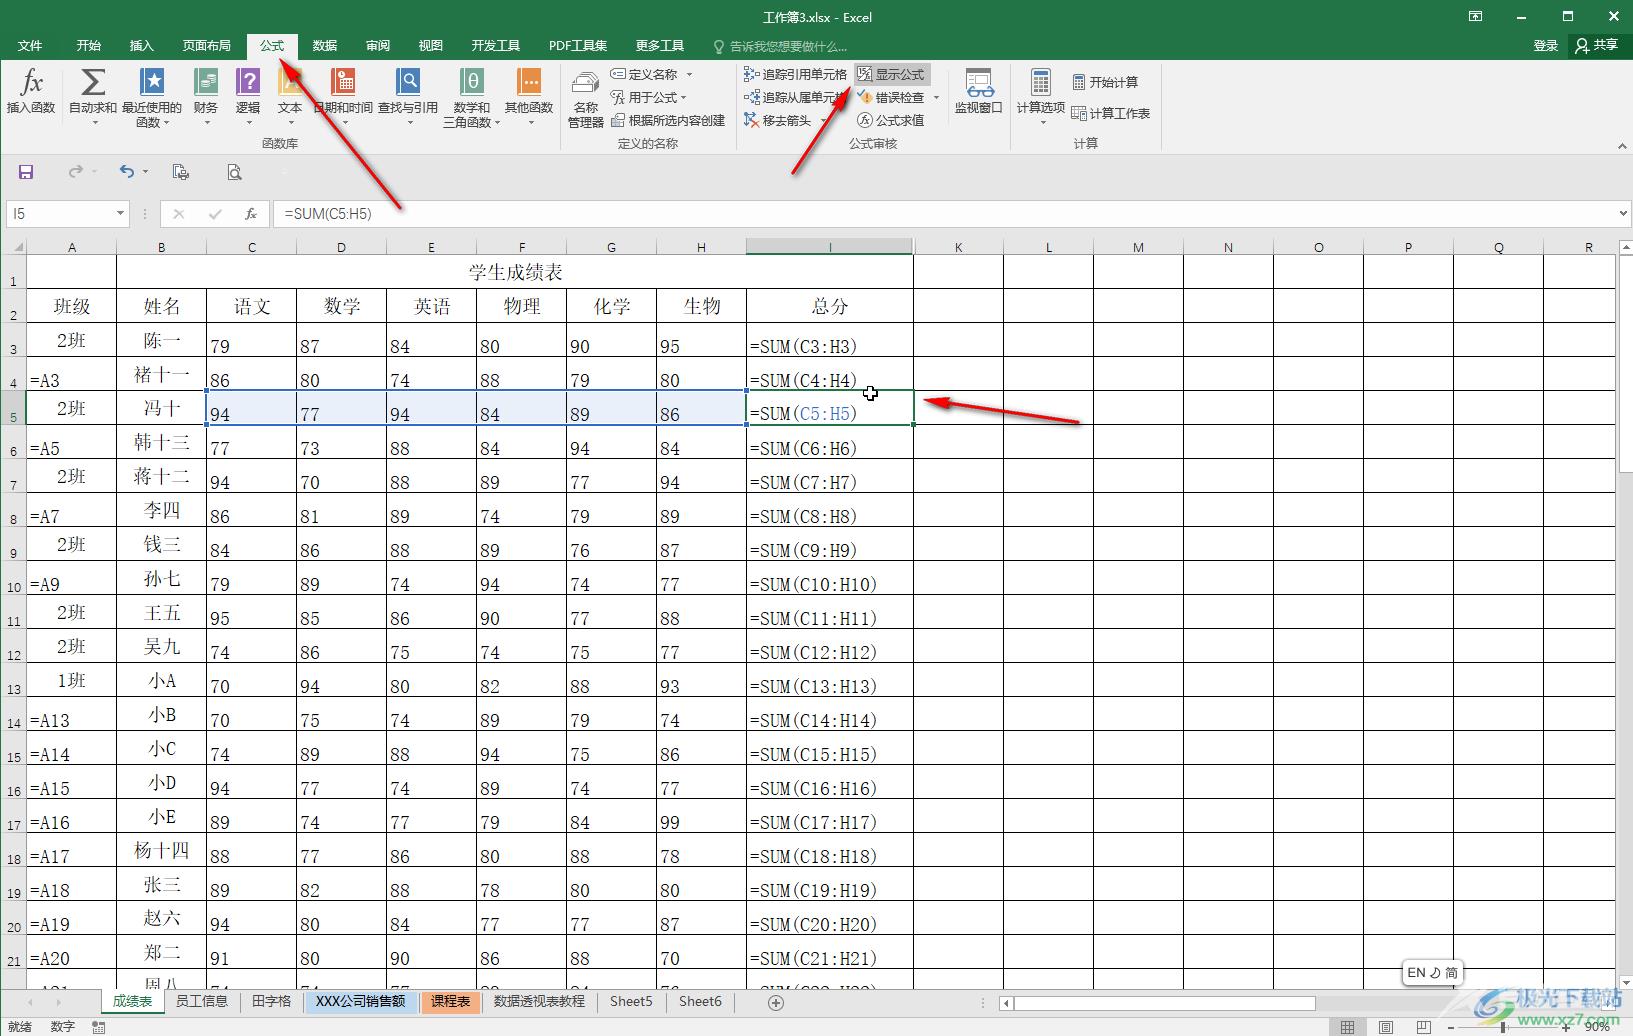The image size is (1633, 1036).
Task: Click the zoom slider handle
Action: [x=1503, y=1027]
